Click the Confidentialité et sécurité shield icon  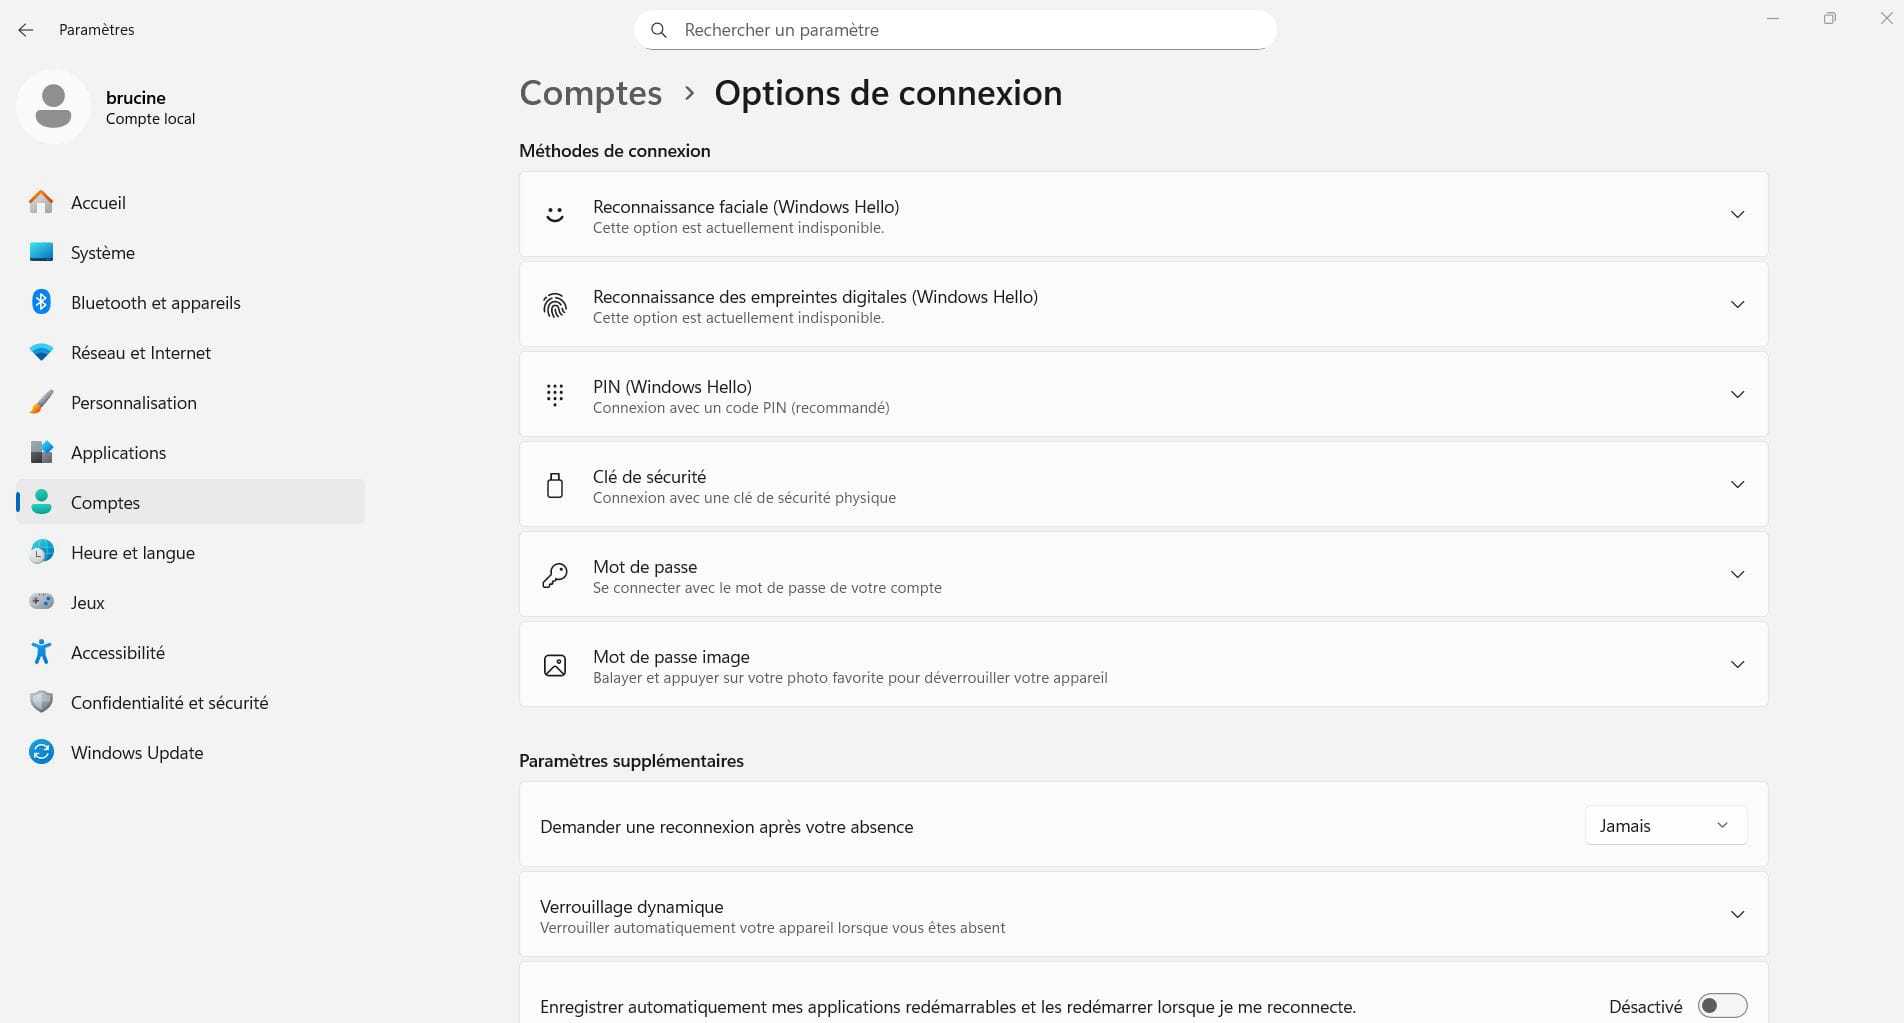click(41, 702)
